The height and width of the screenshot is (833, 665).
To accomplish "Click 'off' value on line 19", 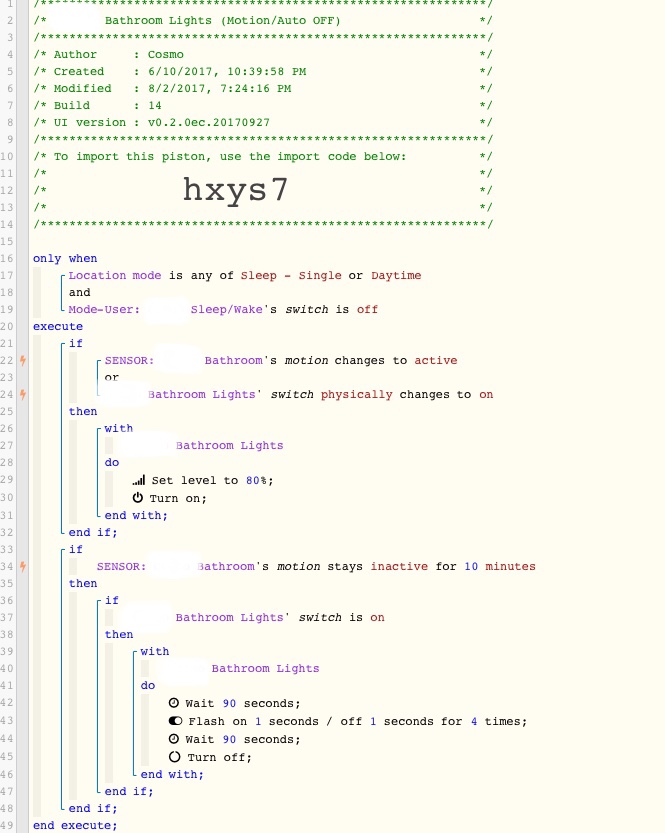I will tap(367, 309).
